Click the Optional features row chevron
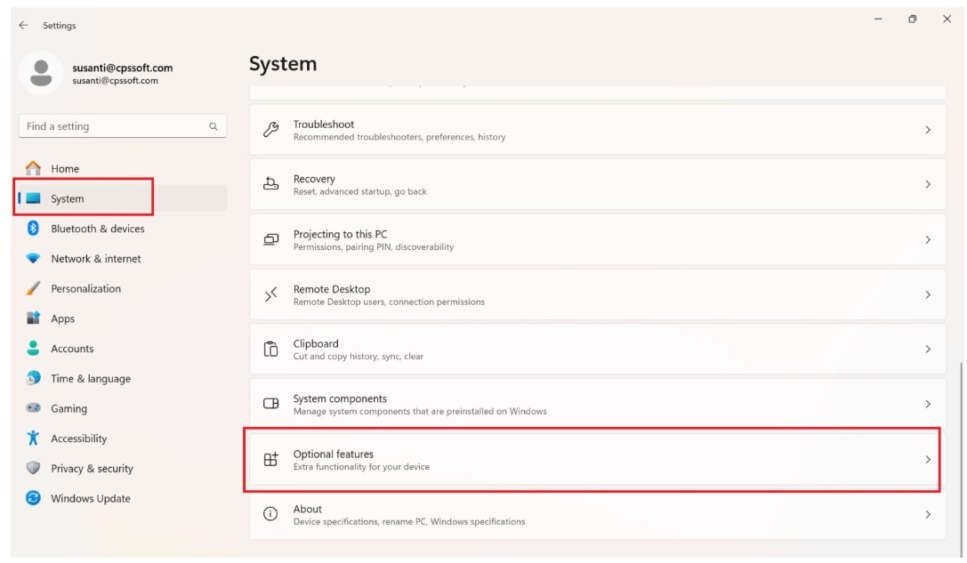This screenshot has height=563, width=967. coord(928,459)
